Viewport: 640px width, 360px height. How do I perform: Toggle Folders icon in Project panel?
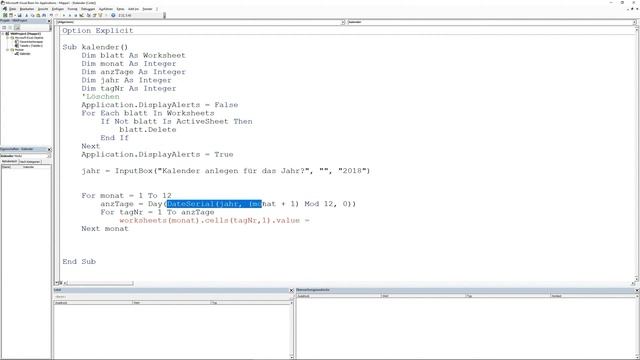pyautogui.click(x=17, y=28)
